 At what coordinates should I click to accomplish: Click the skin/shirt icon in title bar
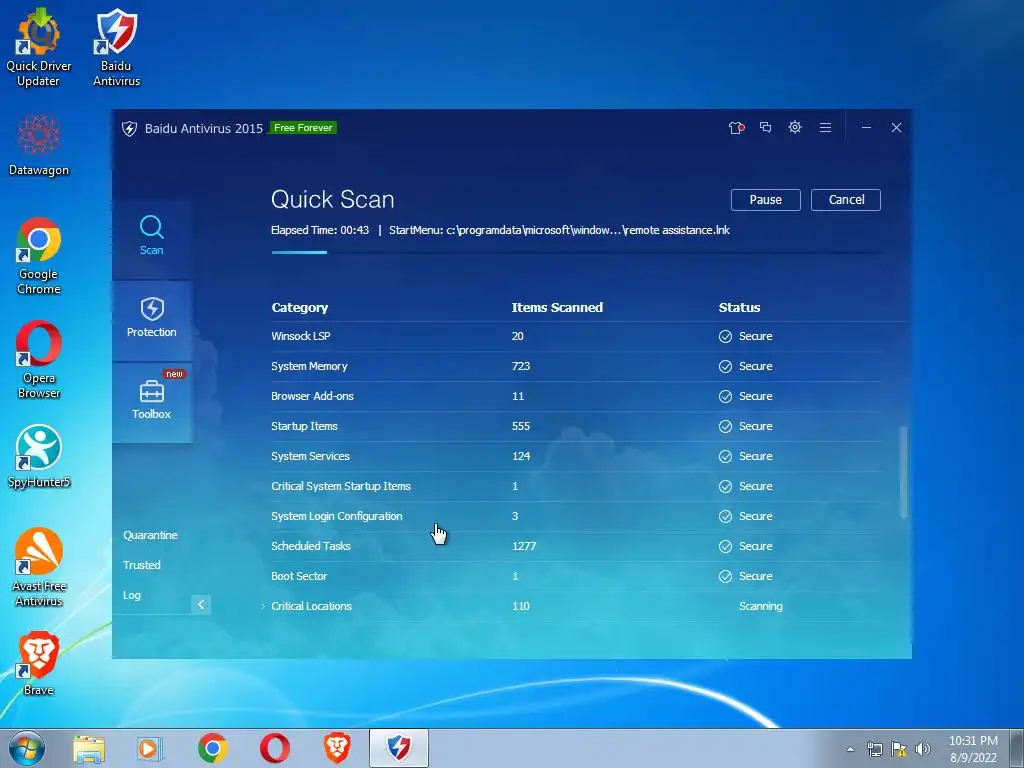736,127
